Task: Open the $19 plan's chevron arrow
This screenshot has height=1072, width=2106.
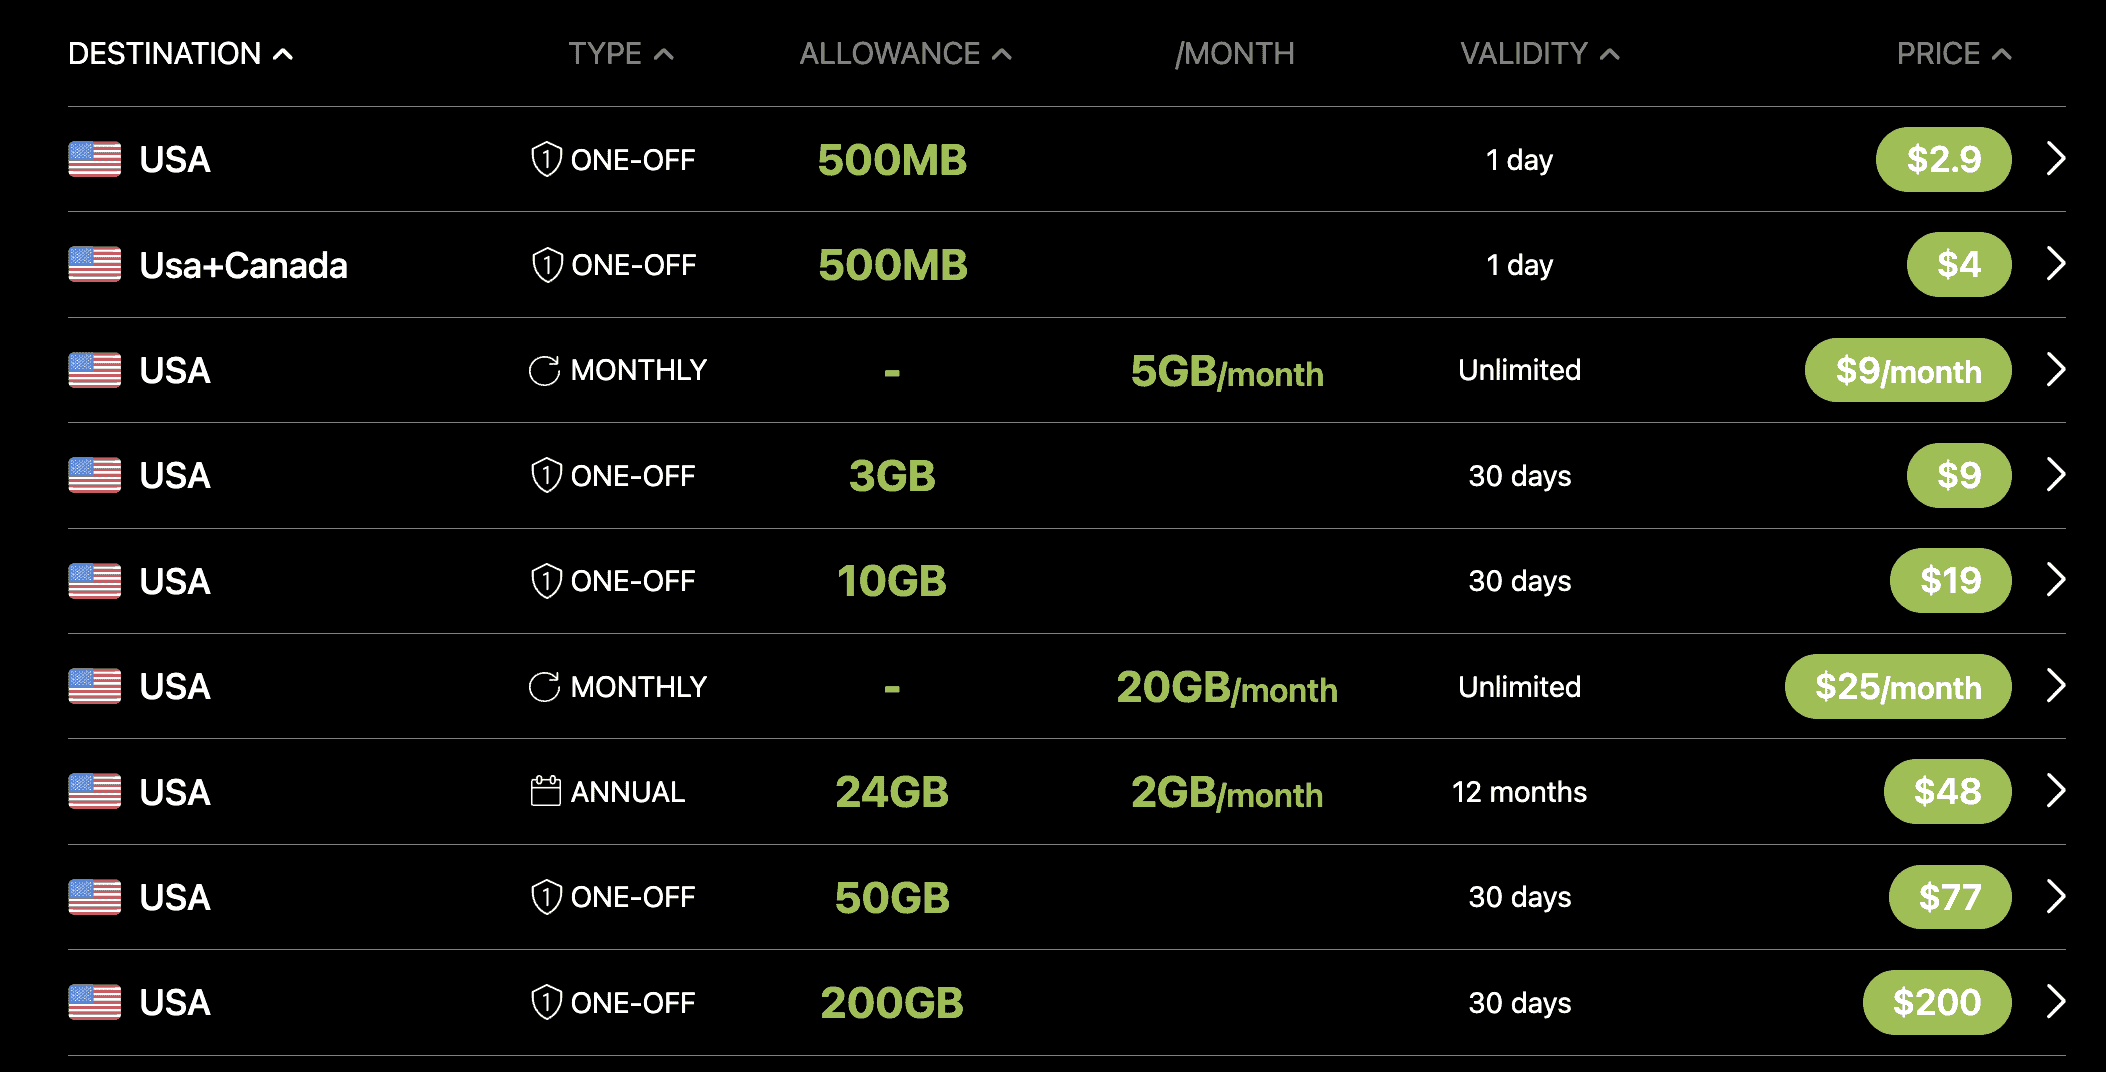Action: tap(2056, 581)
